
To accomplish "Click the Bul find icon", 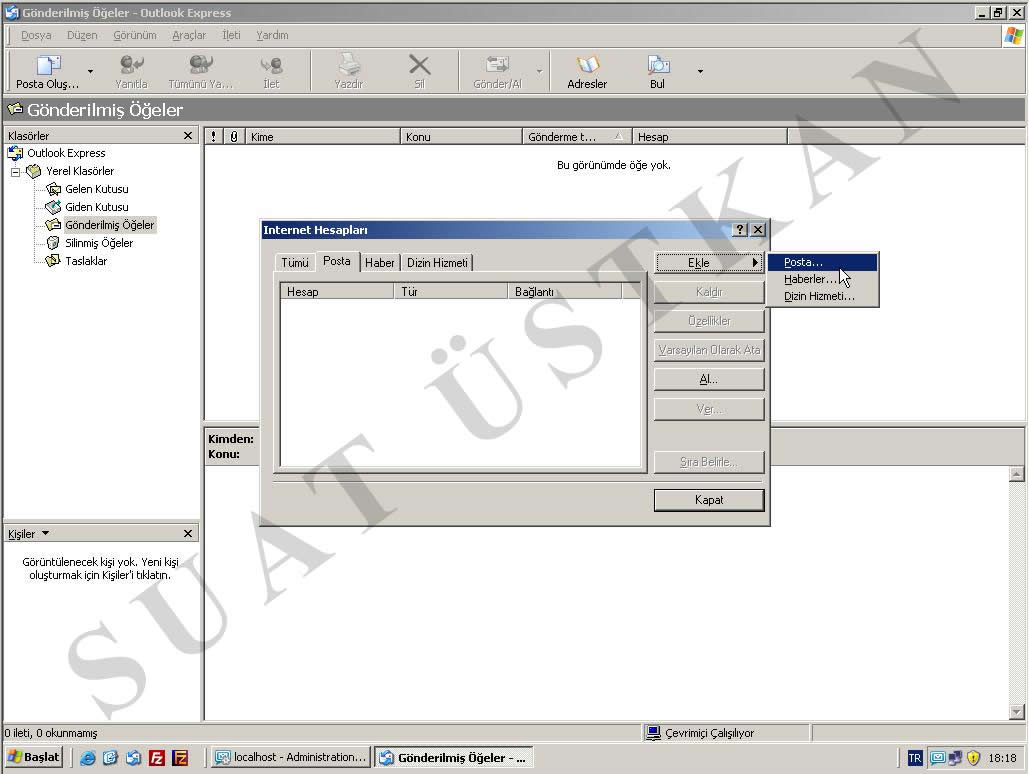I will [658, 64].
